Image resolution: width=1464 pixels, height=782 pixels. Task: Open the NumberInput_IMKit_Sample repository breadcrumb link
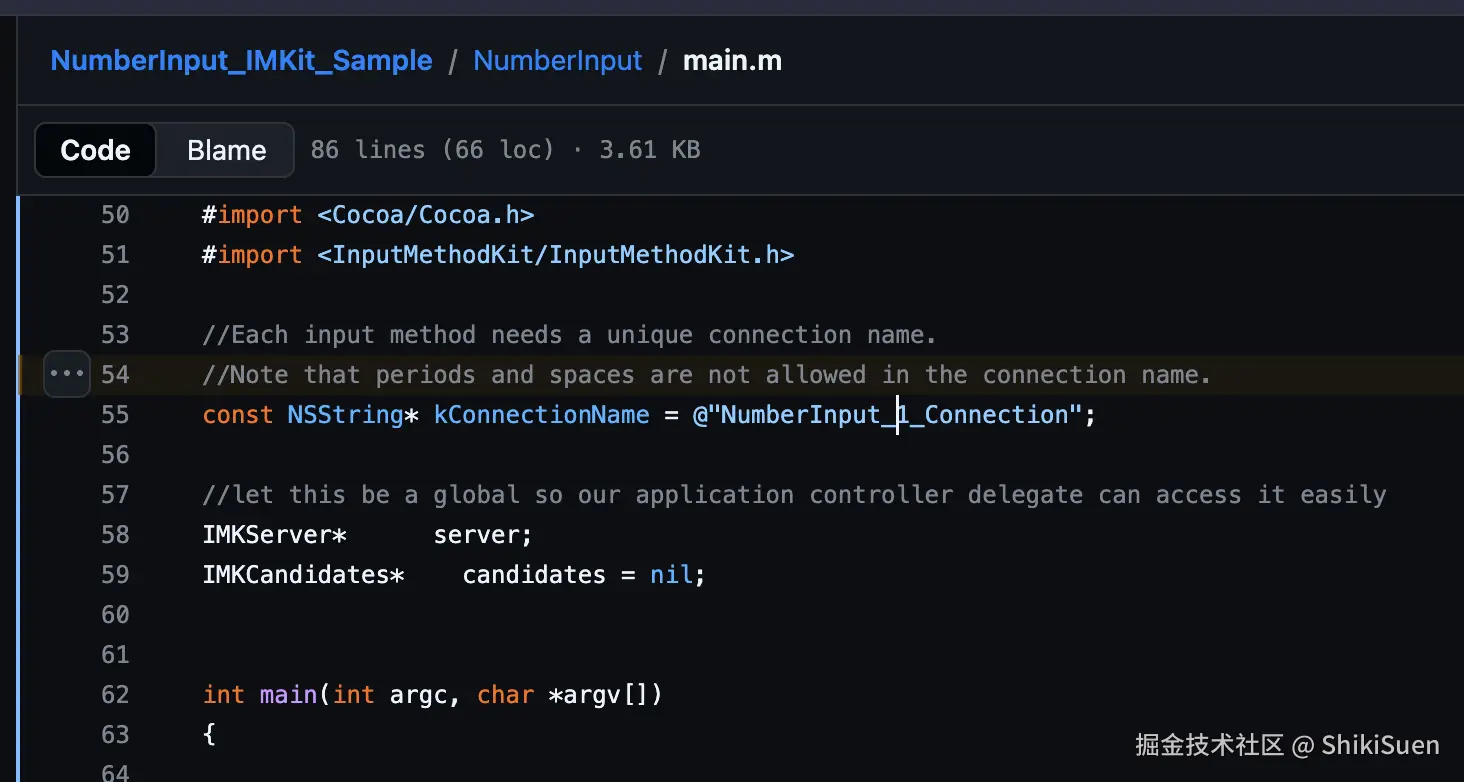click(241, 61)
